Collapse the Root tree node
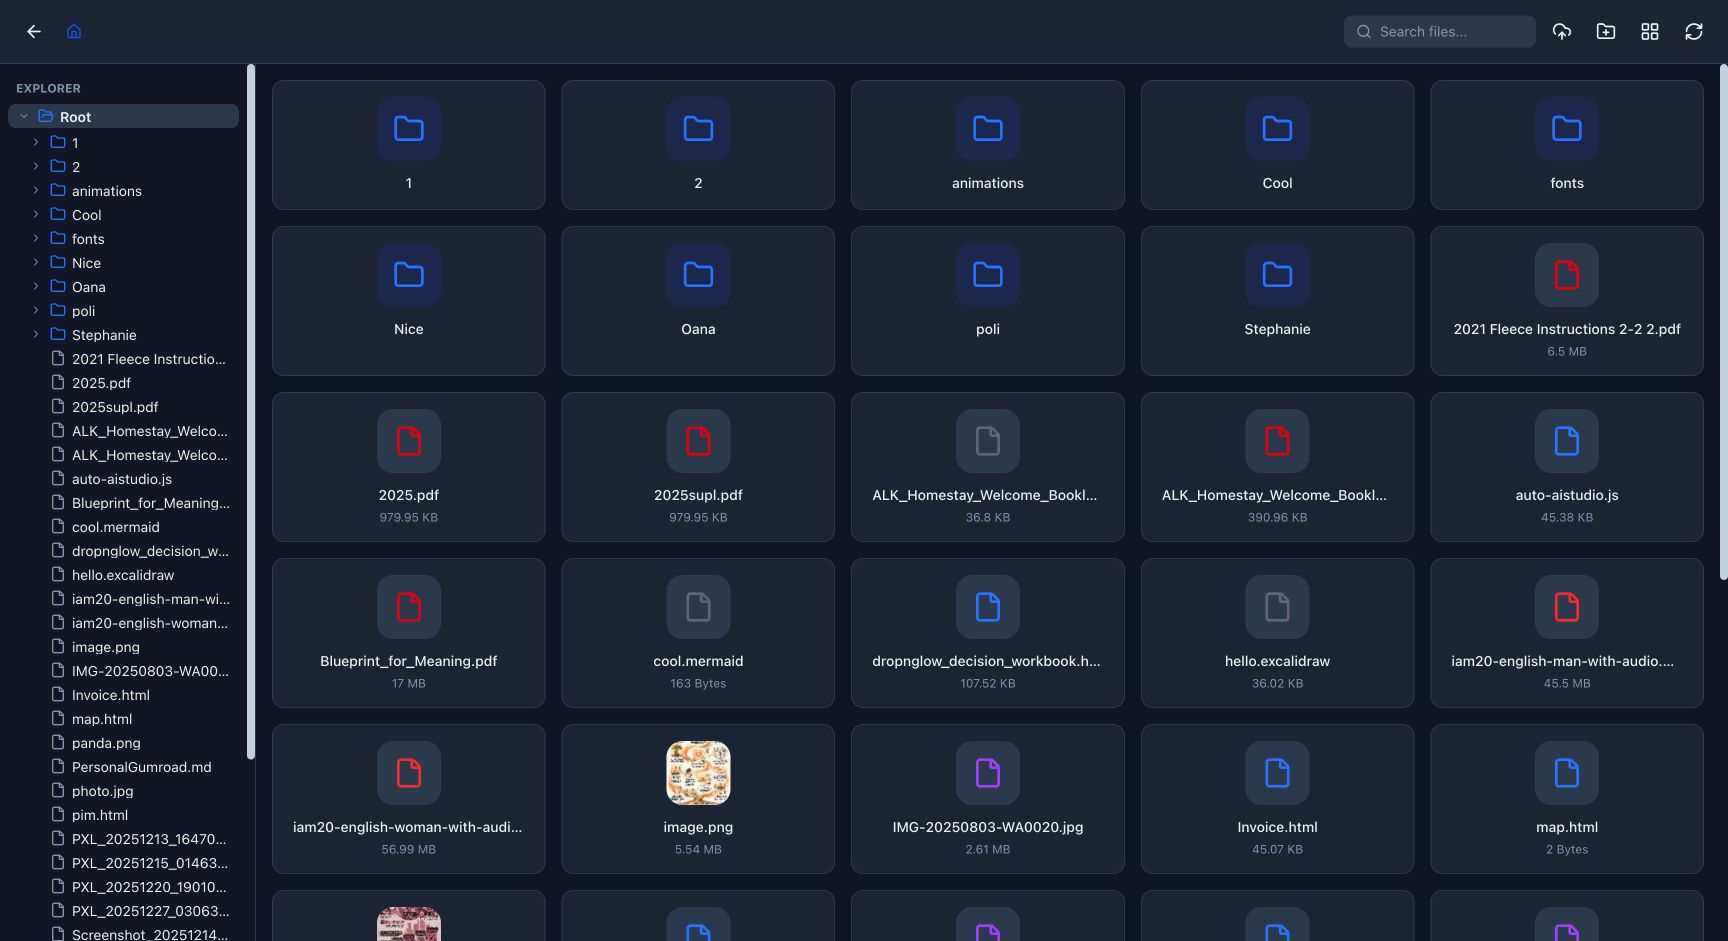Screen dimensions: 1728x941 pos(24,117)
